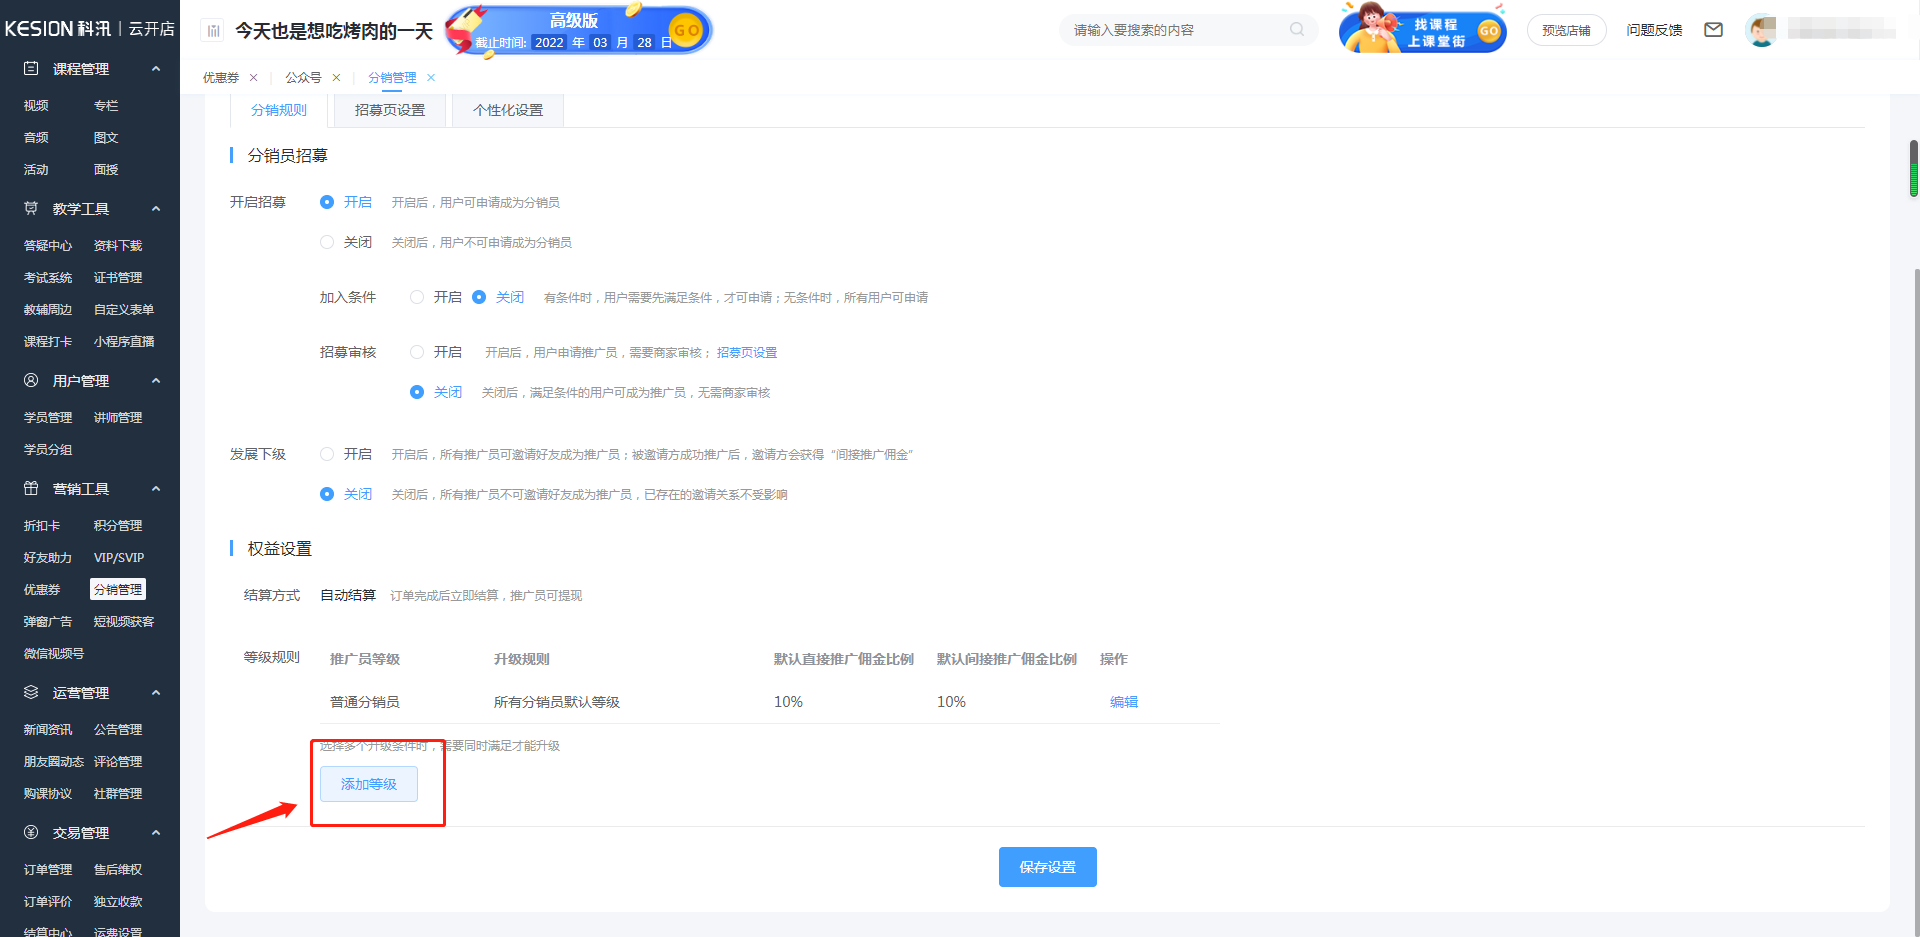The width and height of the screenshot is (1920, 937).
Task: Click the 高级版 GO badge
Action: 685,30
